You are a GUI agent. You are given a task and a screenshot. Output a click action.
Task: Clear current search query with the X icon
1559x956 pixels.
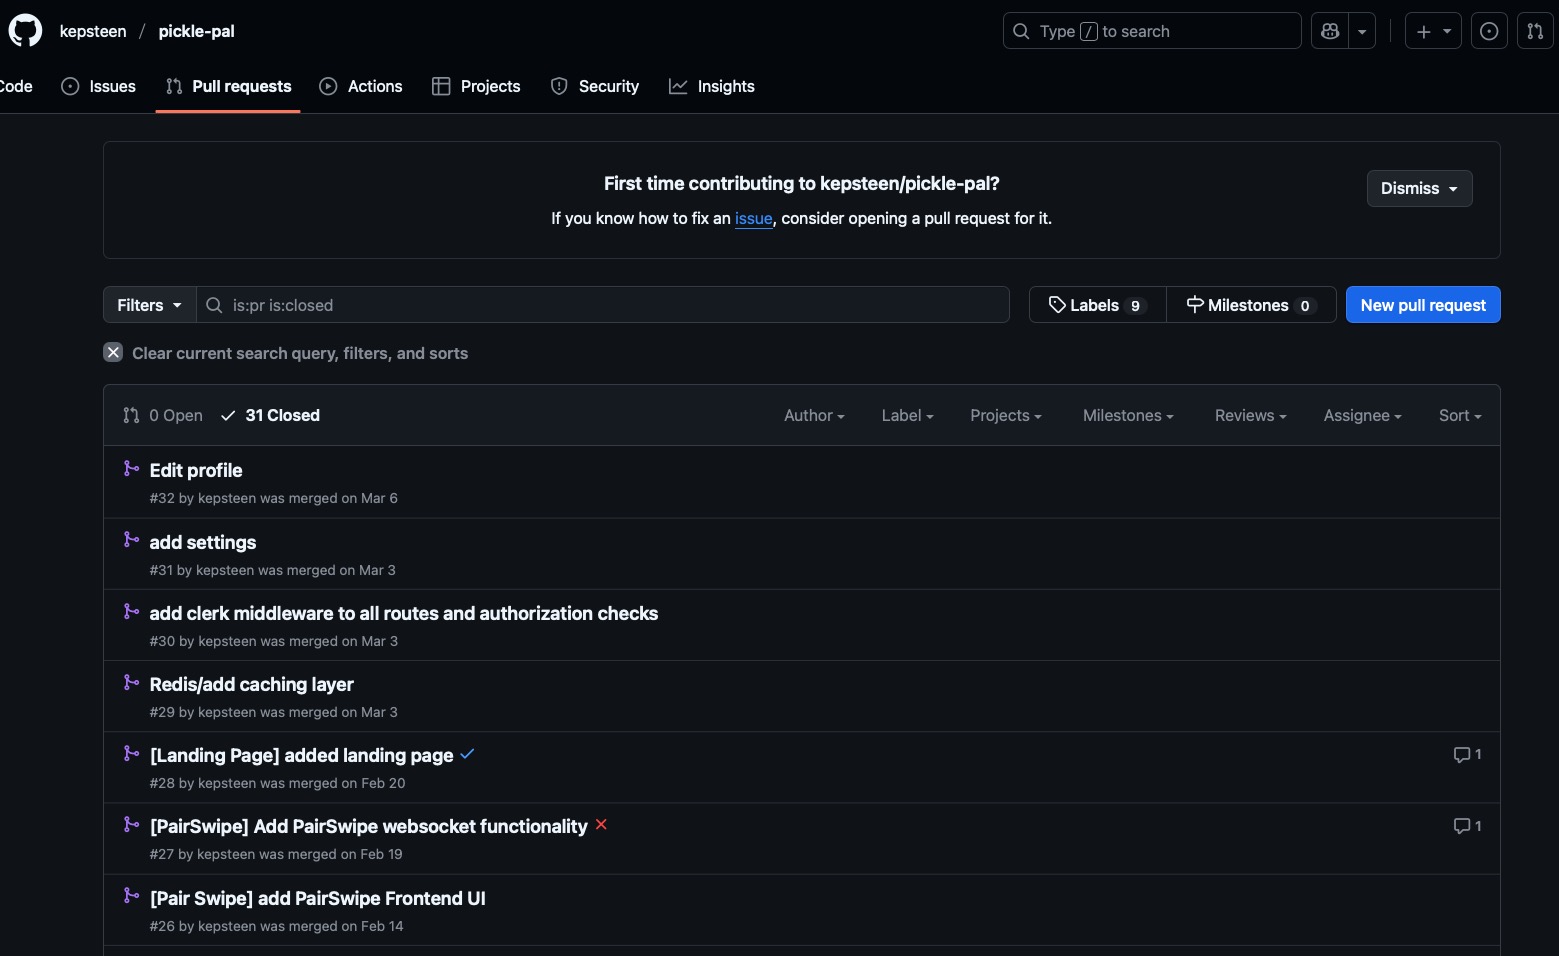pos(112,352)
